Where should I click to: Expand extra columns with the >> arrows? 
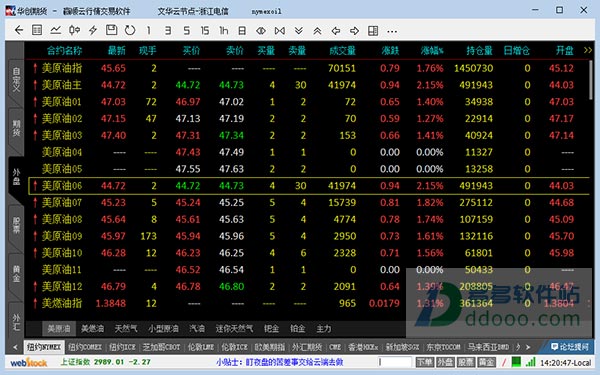(588, 51)
